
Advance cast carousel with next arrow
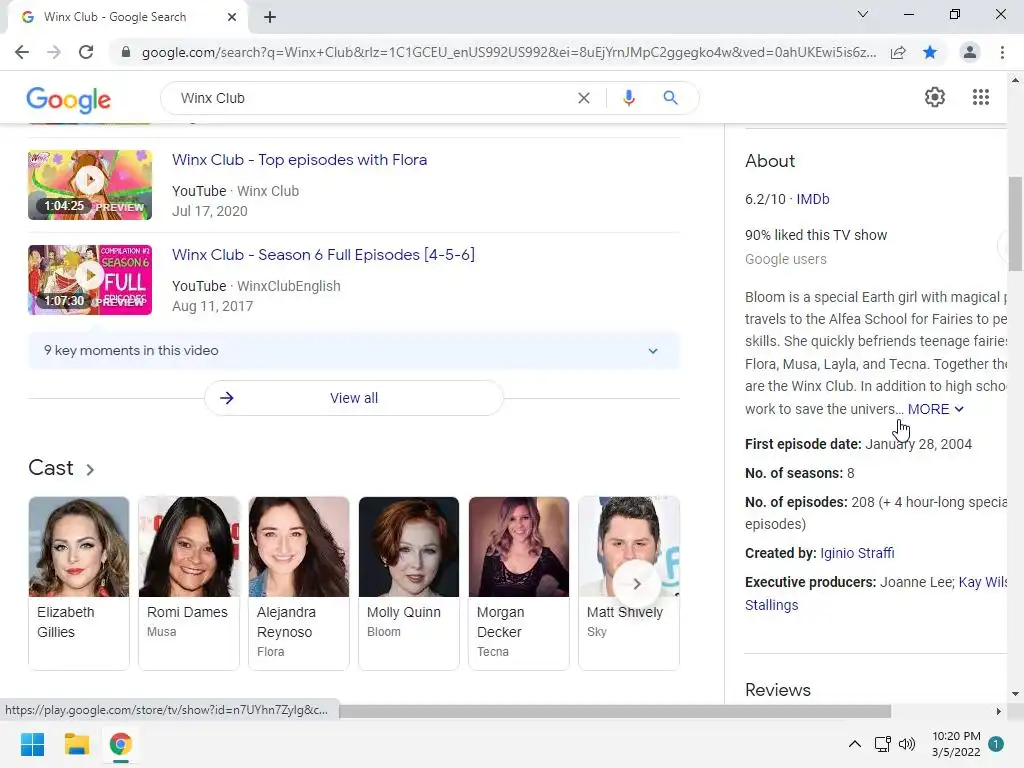637,584
